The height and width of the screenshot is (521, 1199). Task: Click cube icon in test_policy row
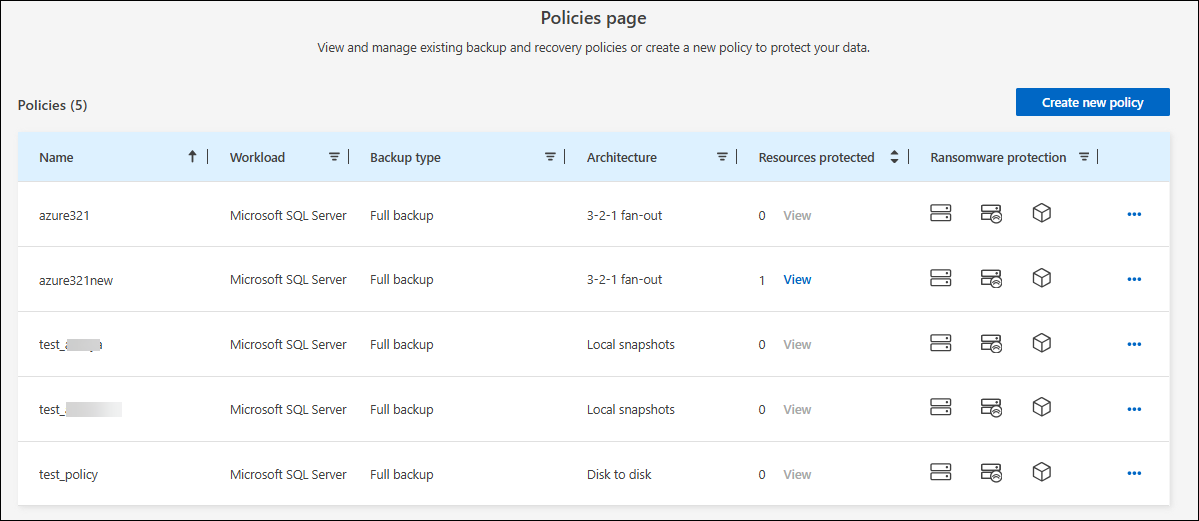pyautogui.click(x=1041, y=472)
